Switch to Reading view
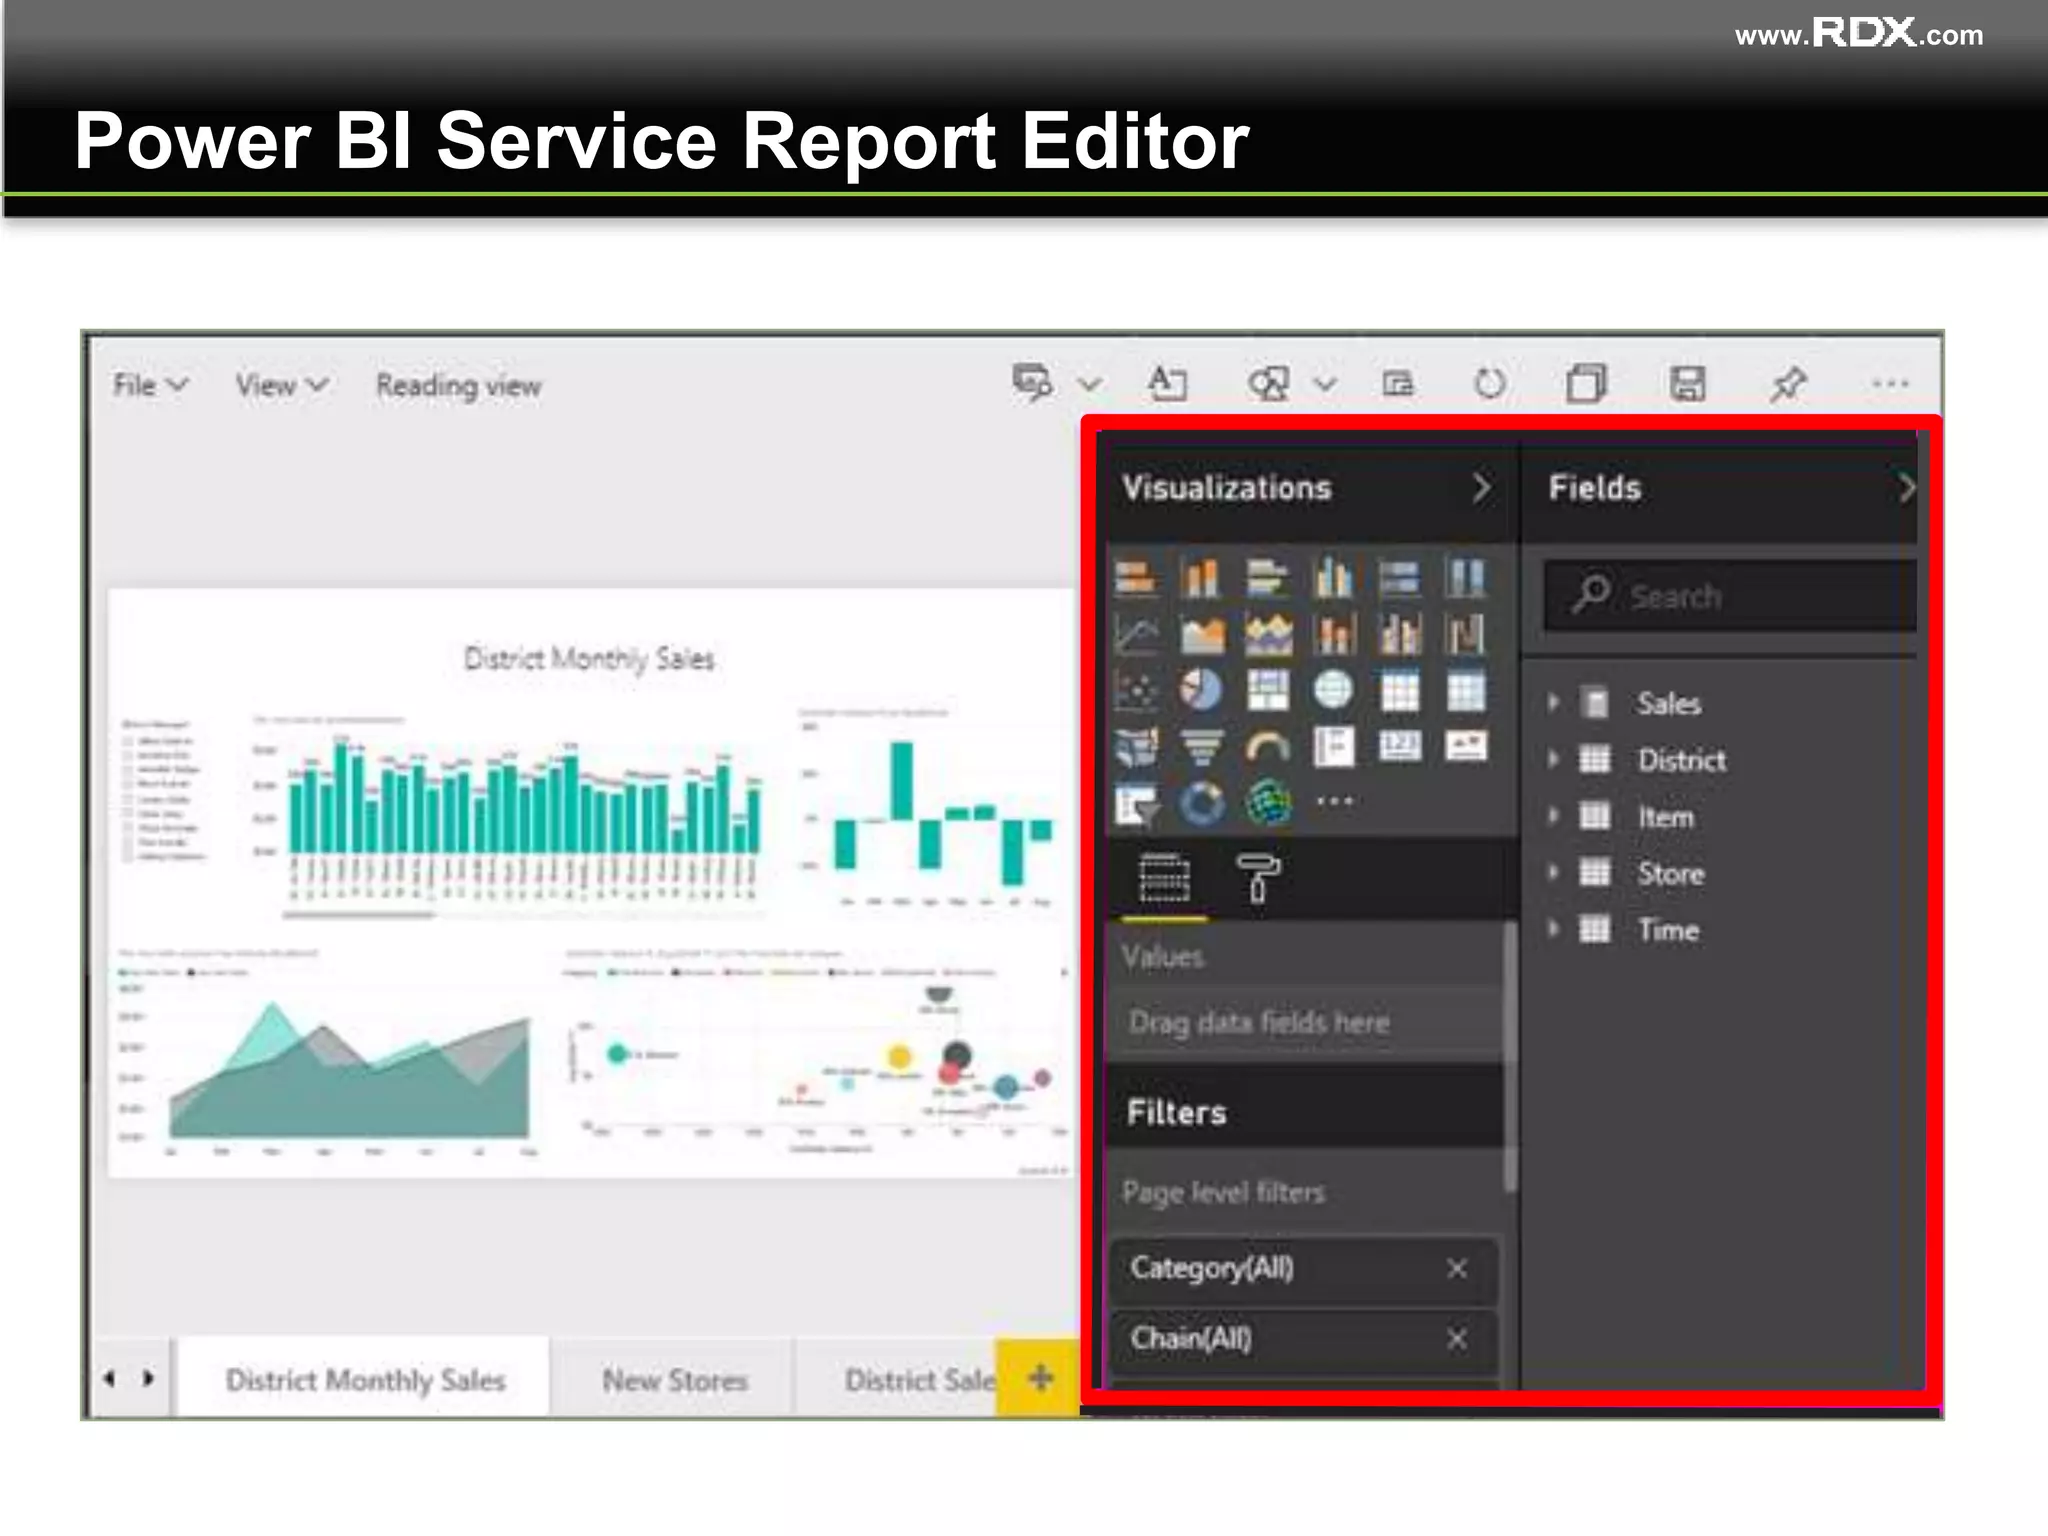2048x1536 pixels. coord(458,386)
